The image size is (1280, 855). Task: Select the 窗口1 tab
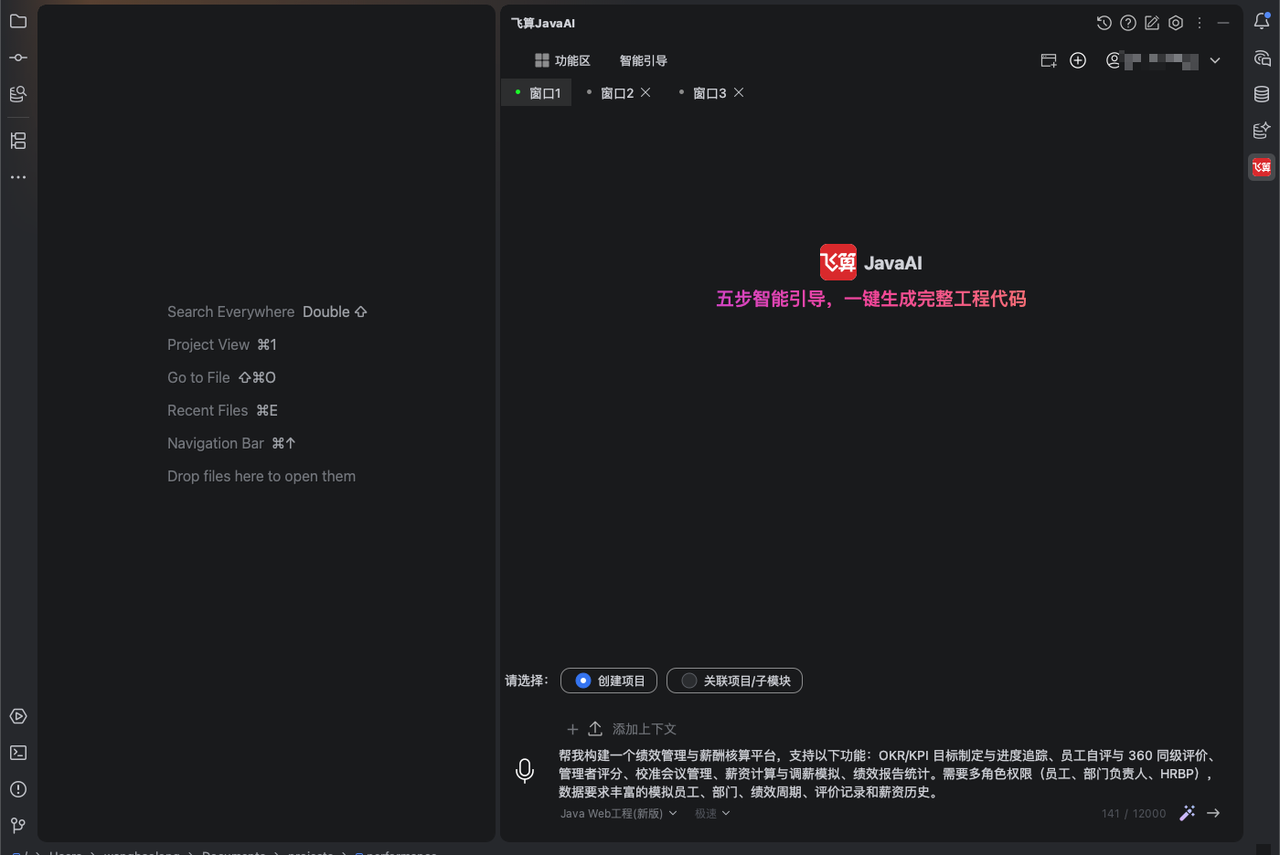coord(537,93)
